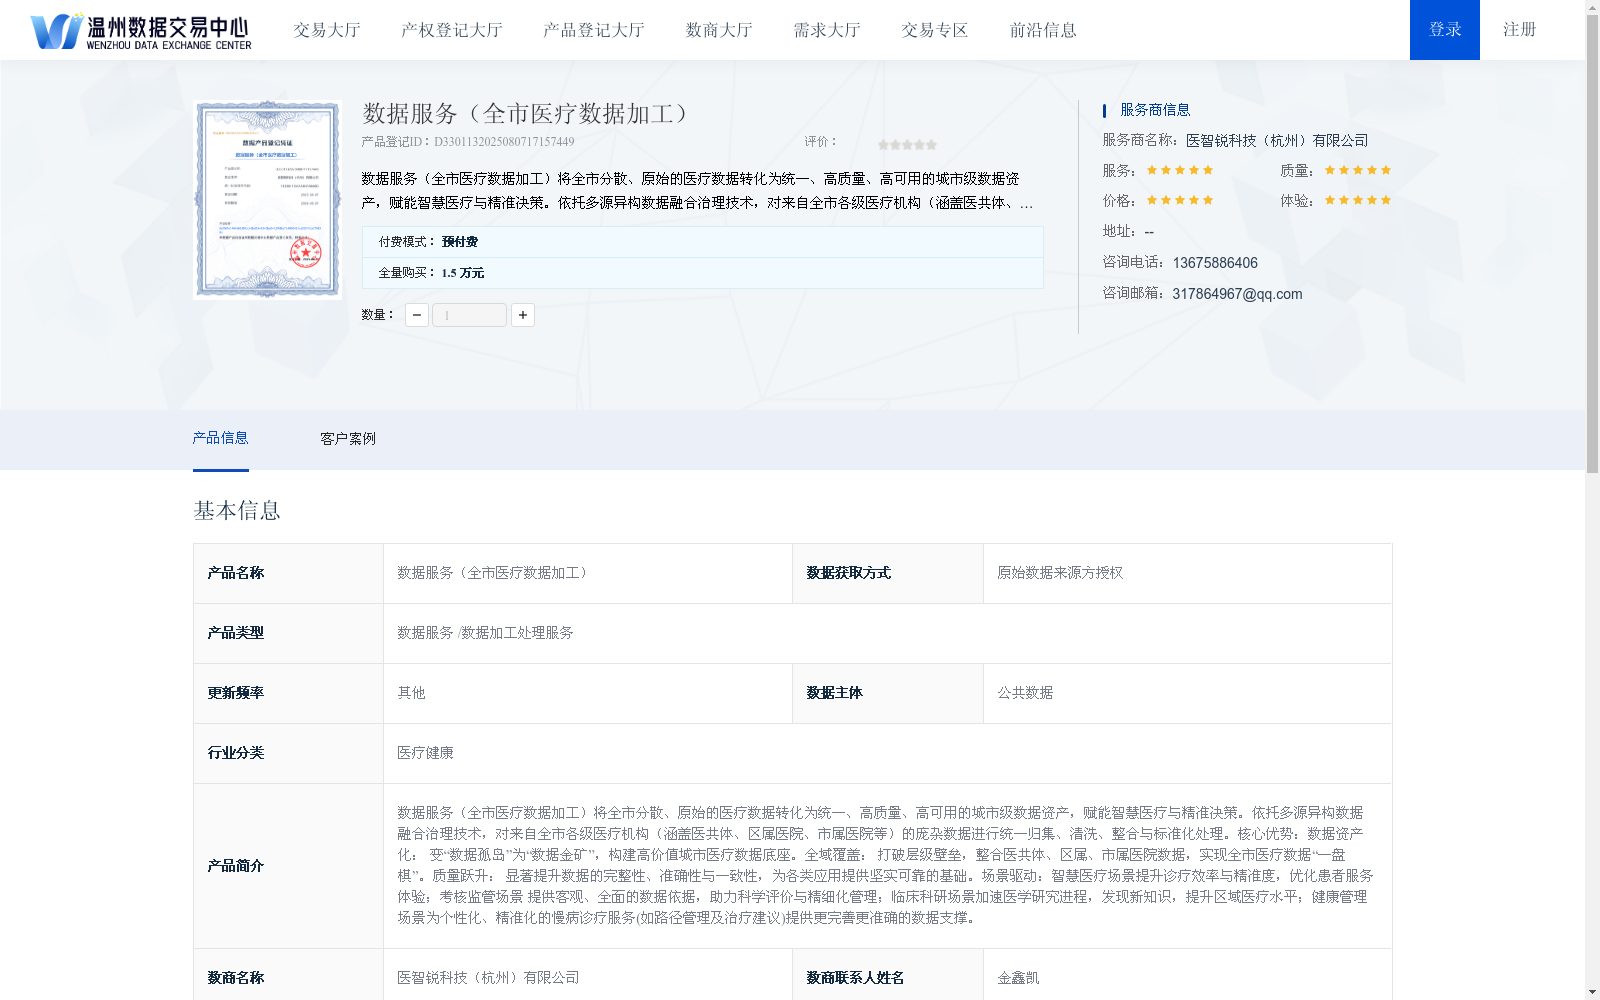This screenshot has width=1600, height=1000.
Task: Click the 质量 star rating
Action: [1358, 170]
